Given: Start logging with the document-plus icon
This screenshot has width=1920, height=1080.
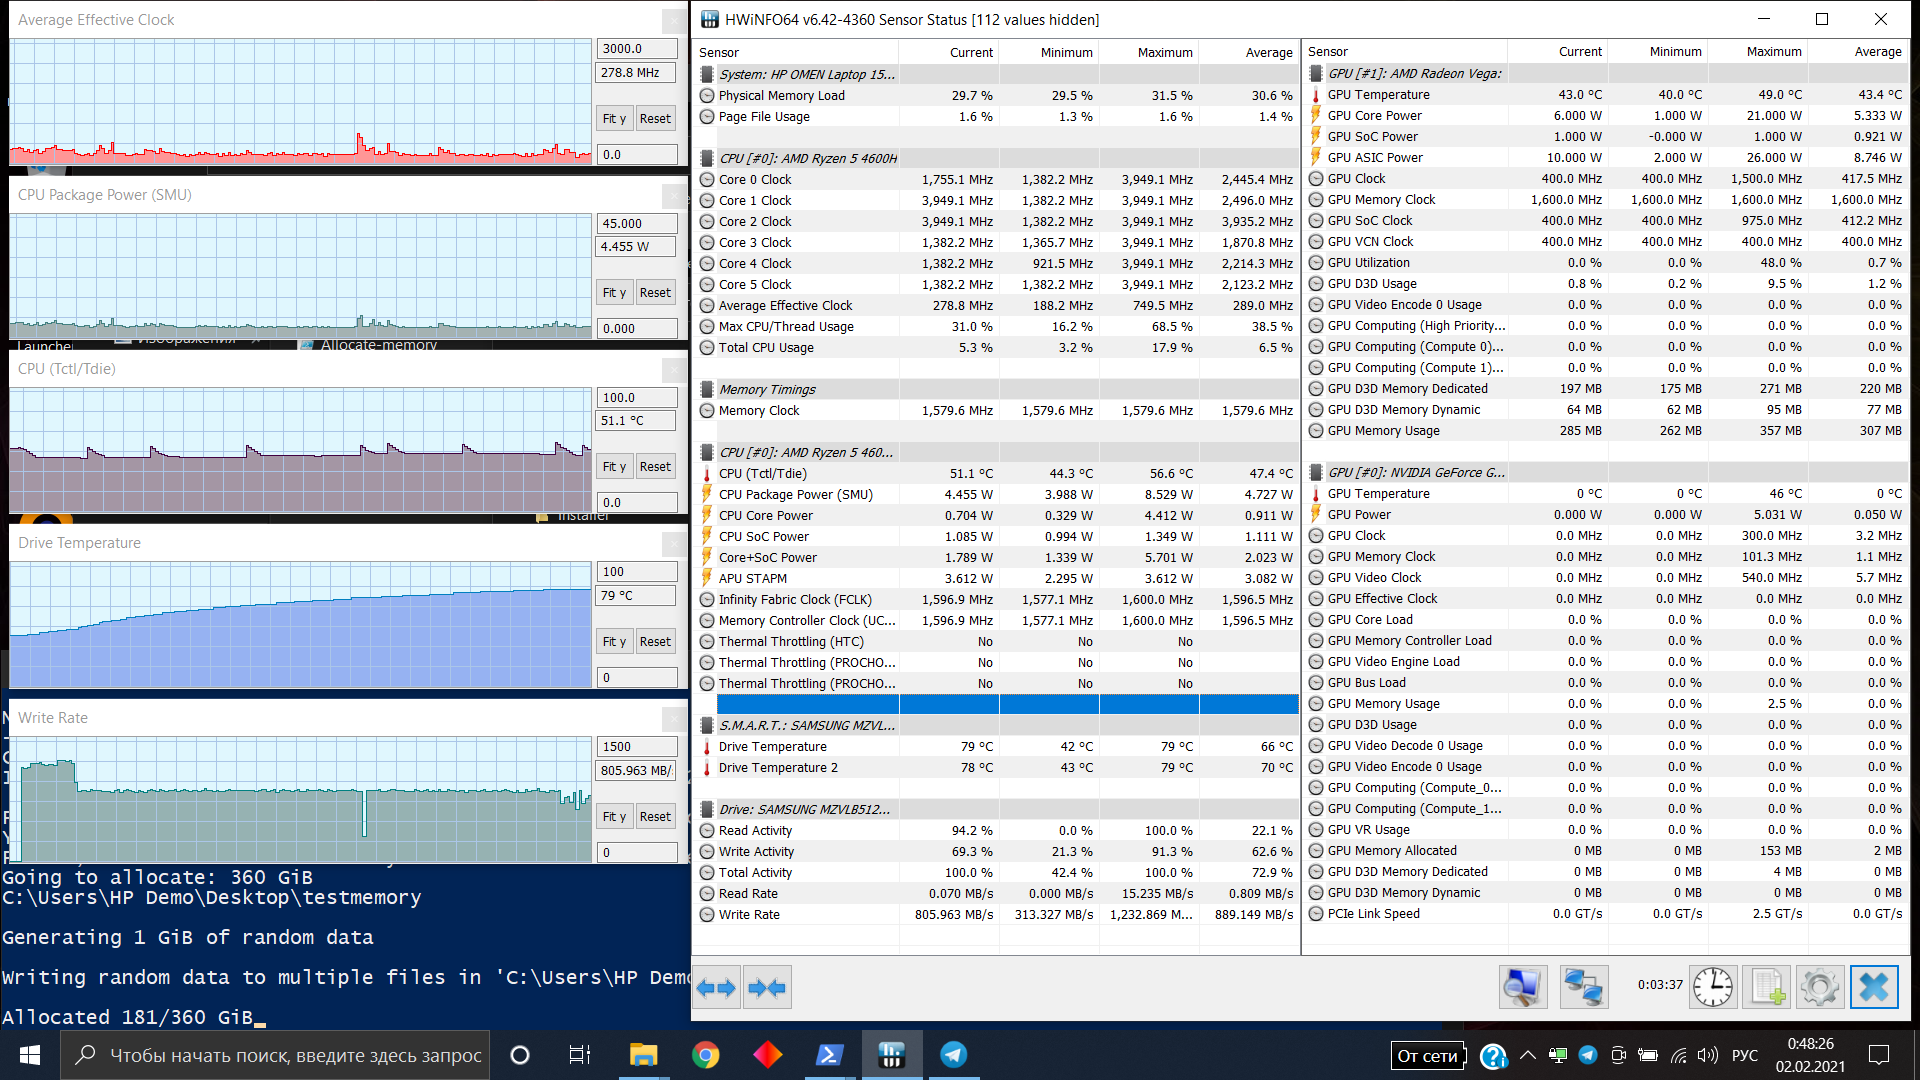Looking at the screenshot, I should pyautogui.click(x=1767, y=988).
